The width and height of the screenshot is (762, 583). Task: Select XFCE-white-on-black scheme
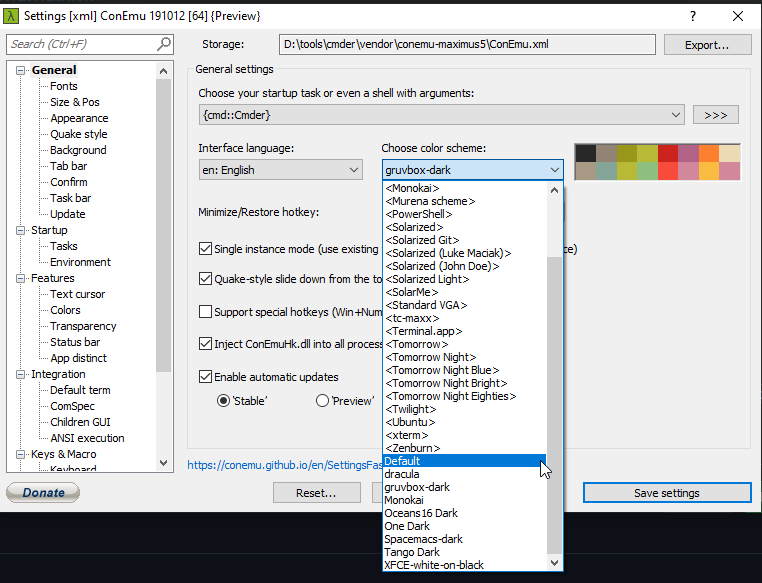465,565
